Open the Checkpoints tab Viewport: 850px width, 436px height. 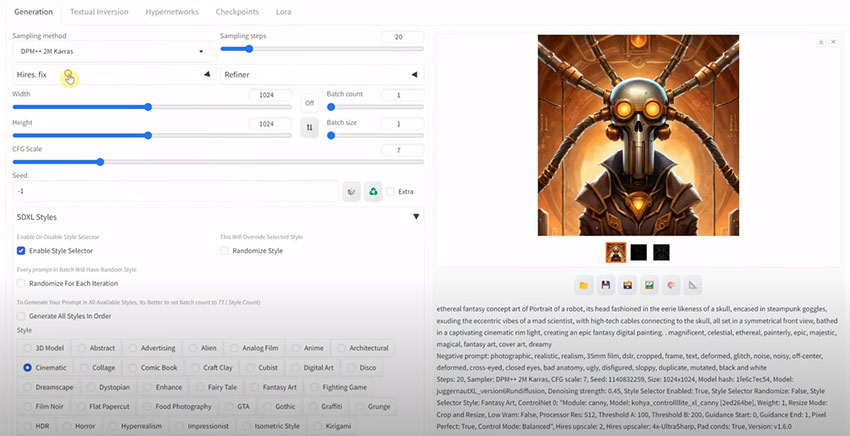pyautogui.click(x=237, y=11)
